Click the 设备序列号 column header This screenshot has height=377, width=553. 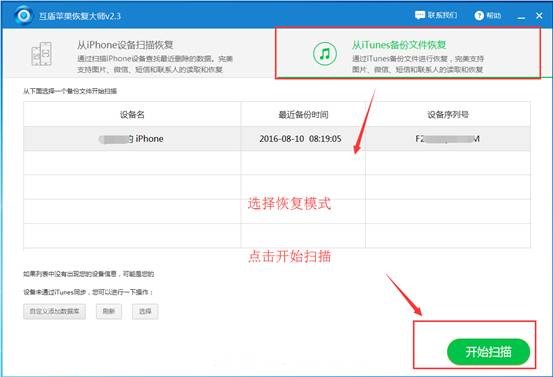coord(448,114)
